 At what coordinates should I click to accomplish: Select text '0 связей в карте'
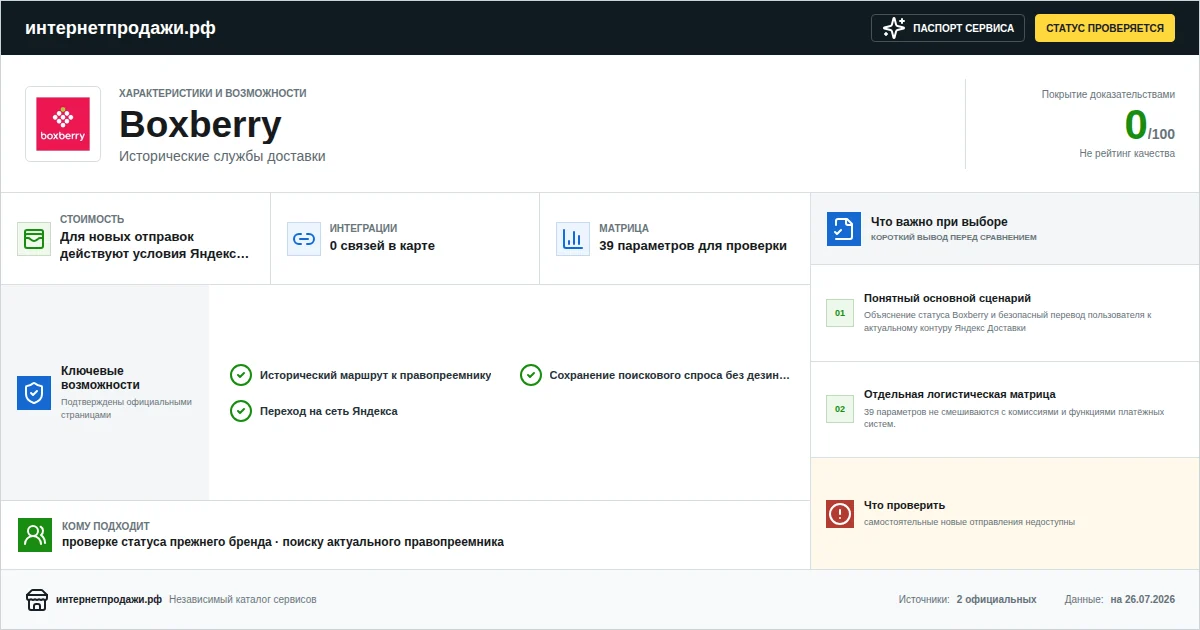(x=382, y=246)
